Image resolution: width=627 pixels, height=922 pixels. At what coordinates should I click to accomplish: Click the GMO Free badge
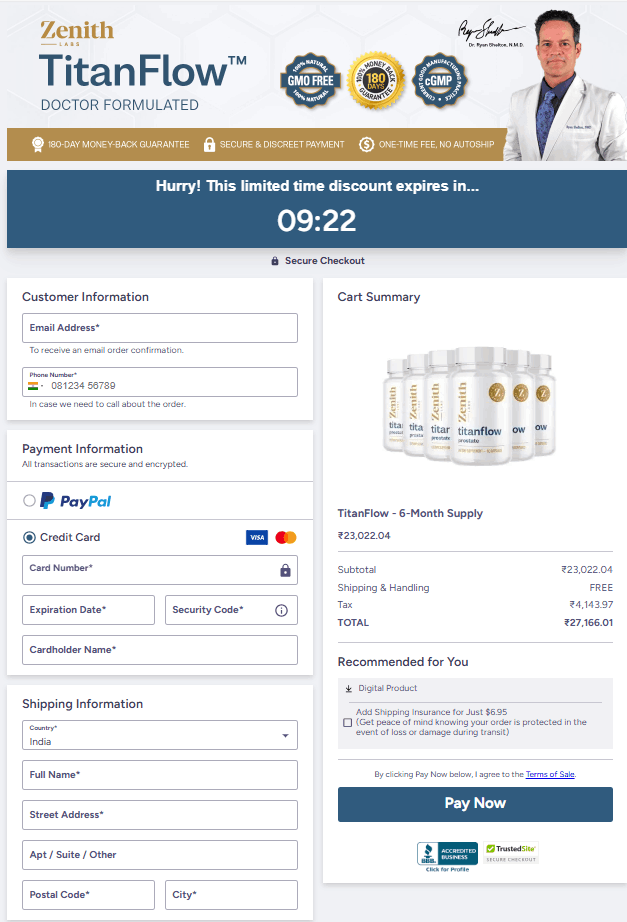(x=311, y=81)
